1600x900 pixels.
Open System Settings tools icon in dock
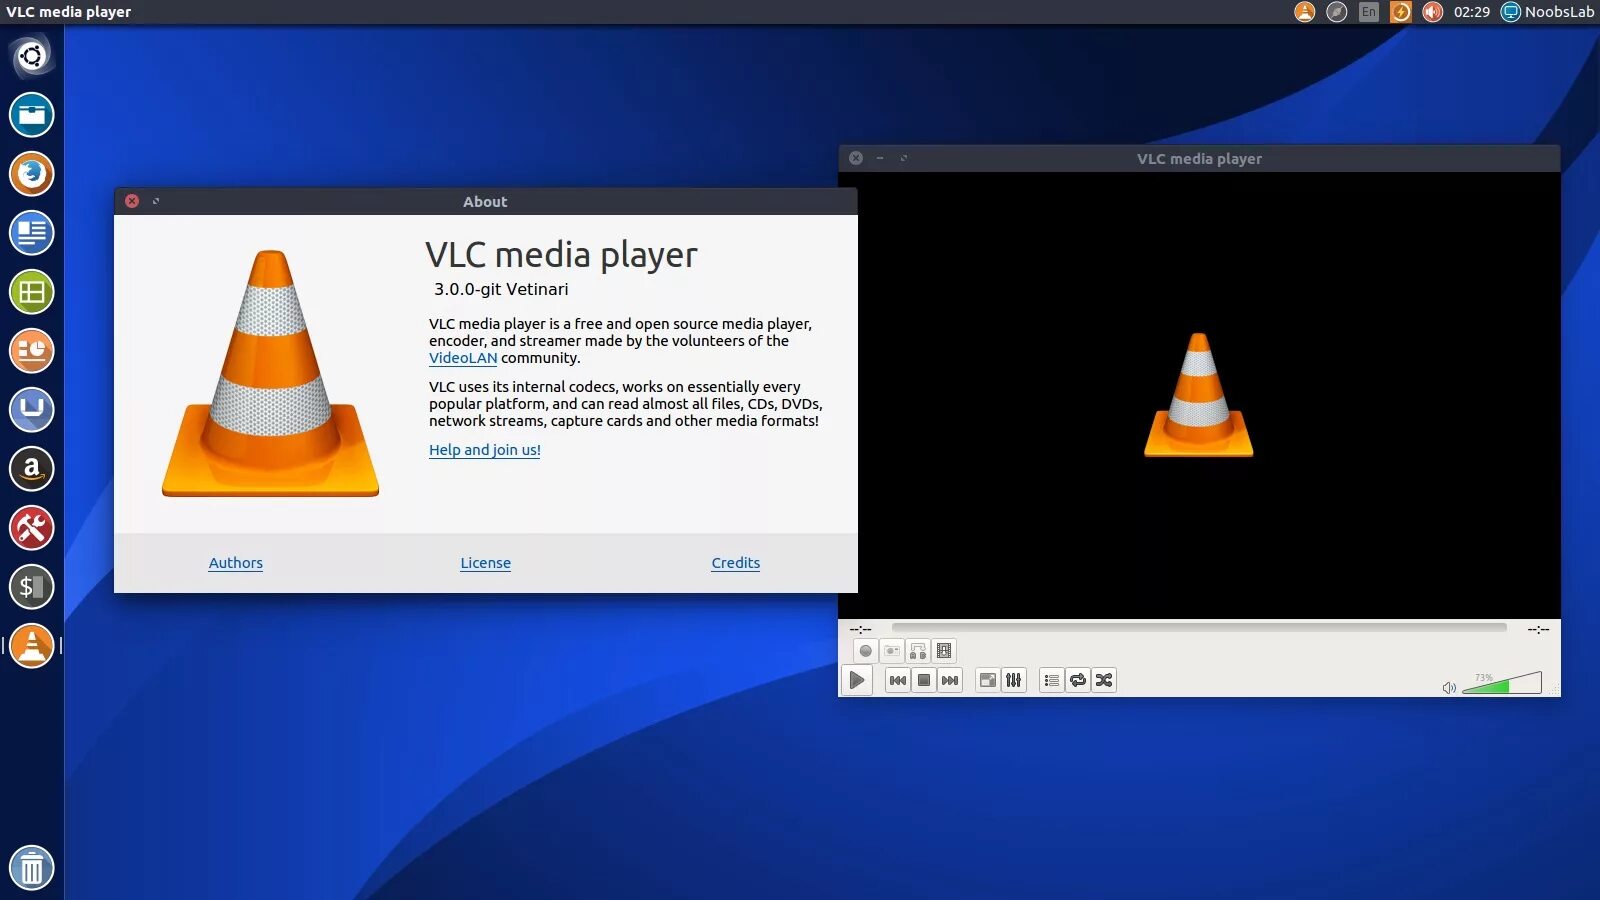(32, 528)
